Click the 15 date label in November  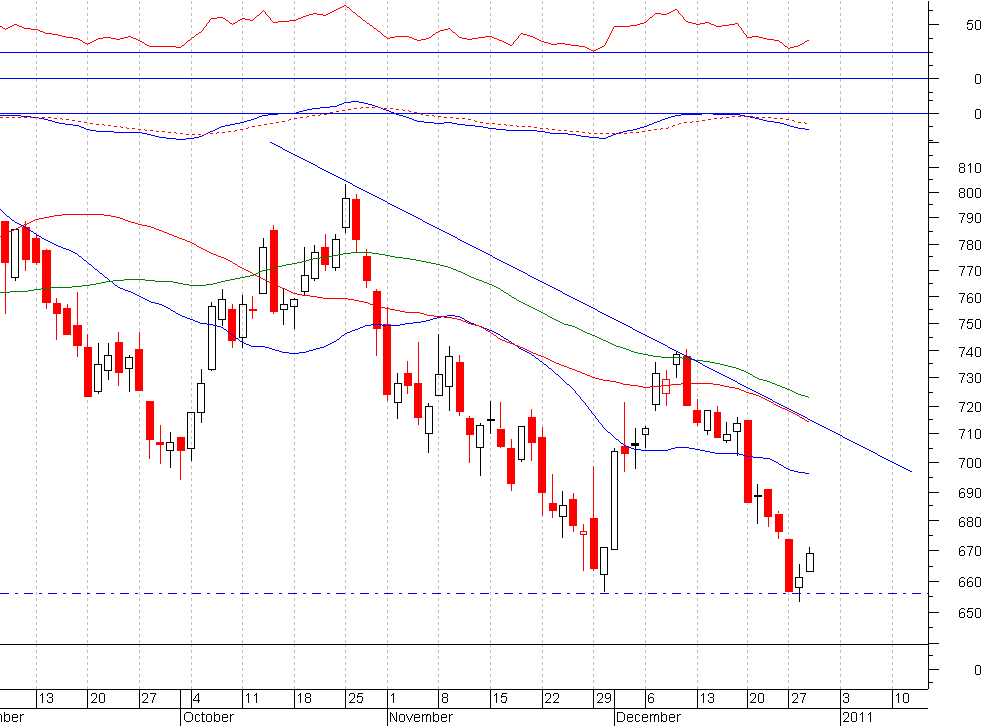click(500, 698)
